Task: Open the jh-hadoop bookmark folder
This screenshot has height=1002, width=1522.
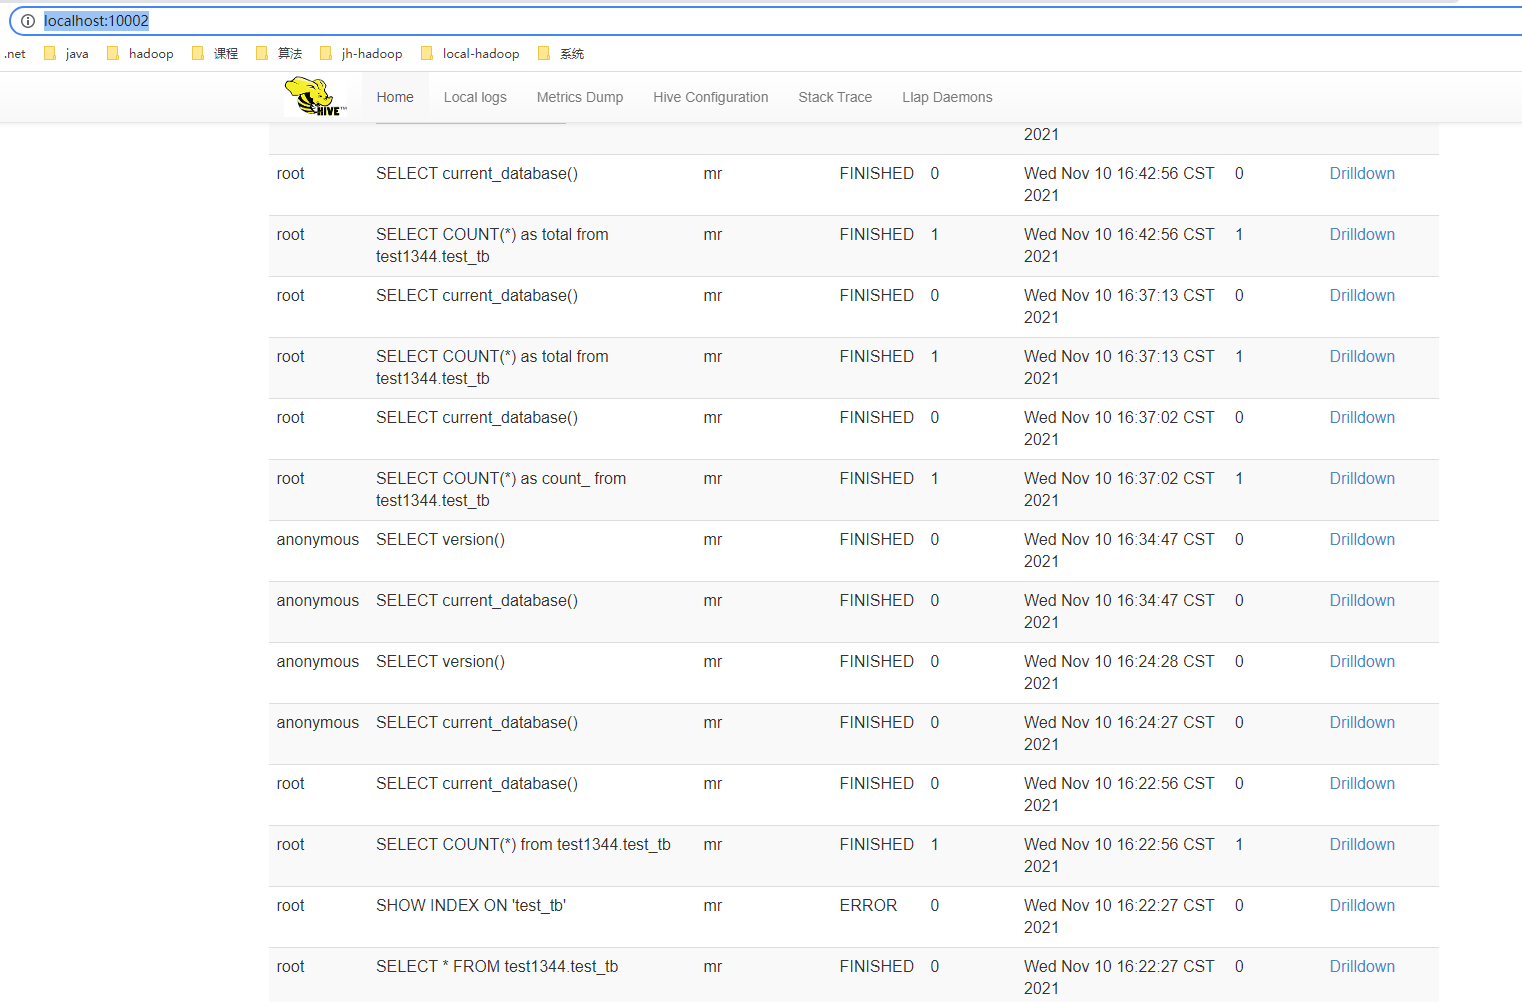Action: point(361,54)
